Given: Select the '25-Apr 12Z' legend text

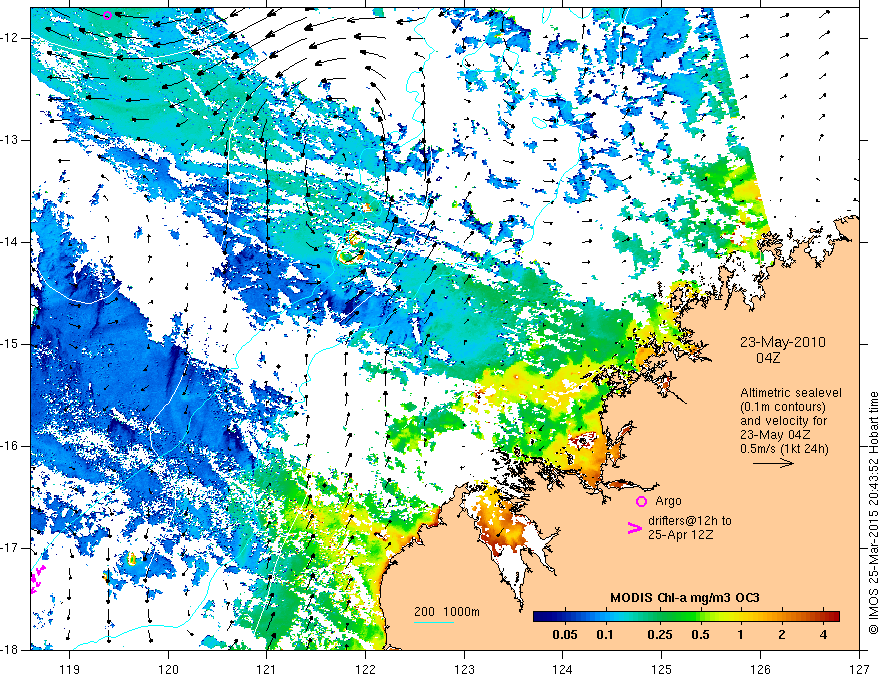Looking at the screenshot, I should (680, 535).
